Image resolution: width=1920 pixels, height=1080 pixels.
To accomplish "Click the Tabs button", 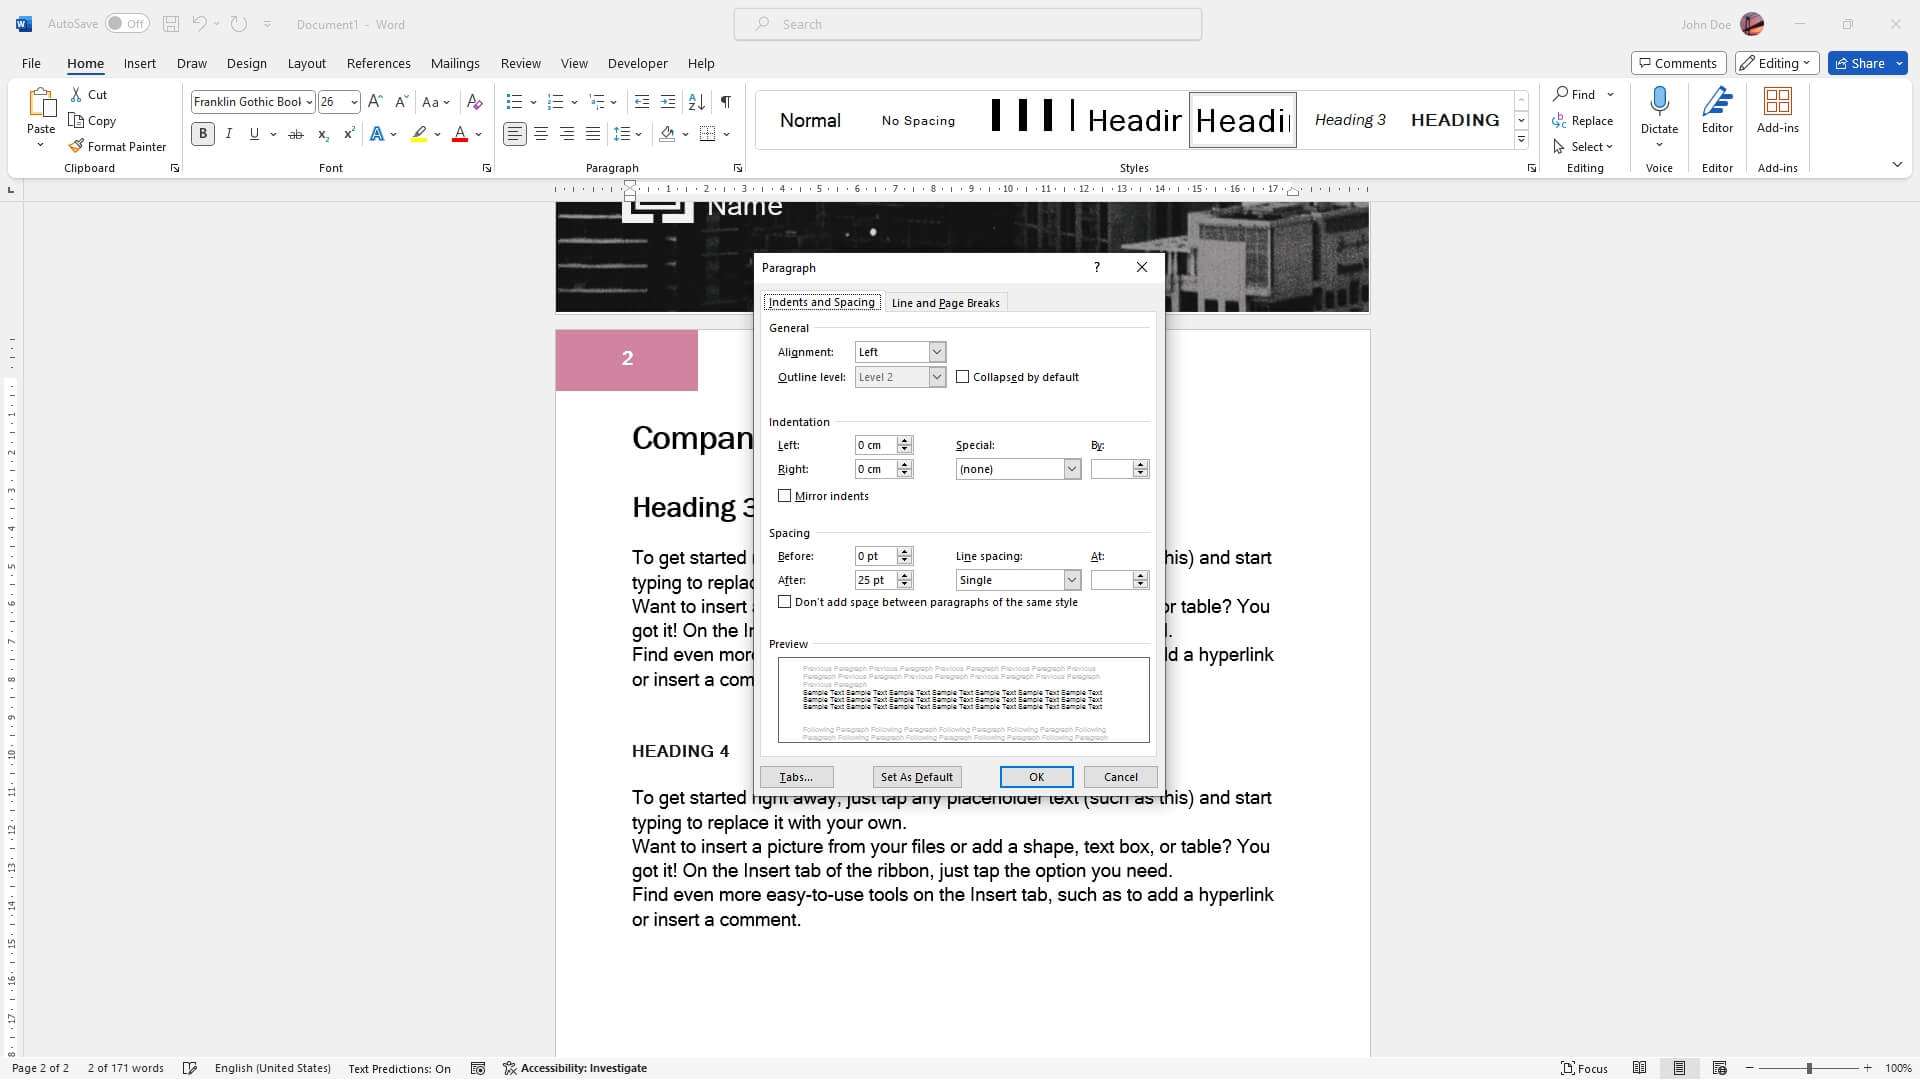I will pos(796,777).
